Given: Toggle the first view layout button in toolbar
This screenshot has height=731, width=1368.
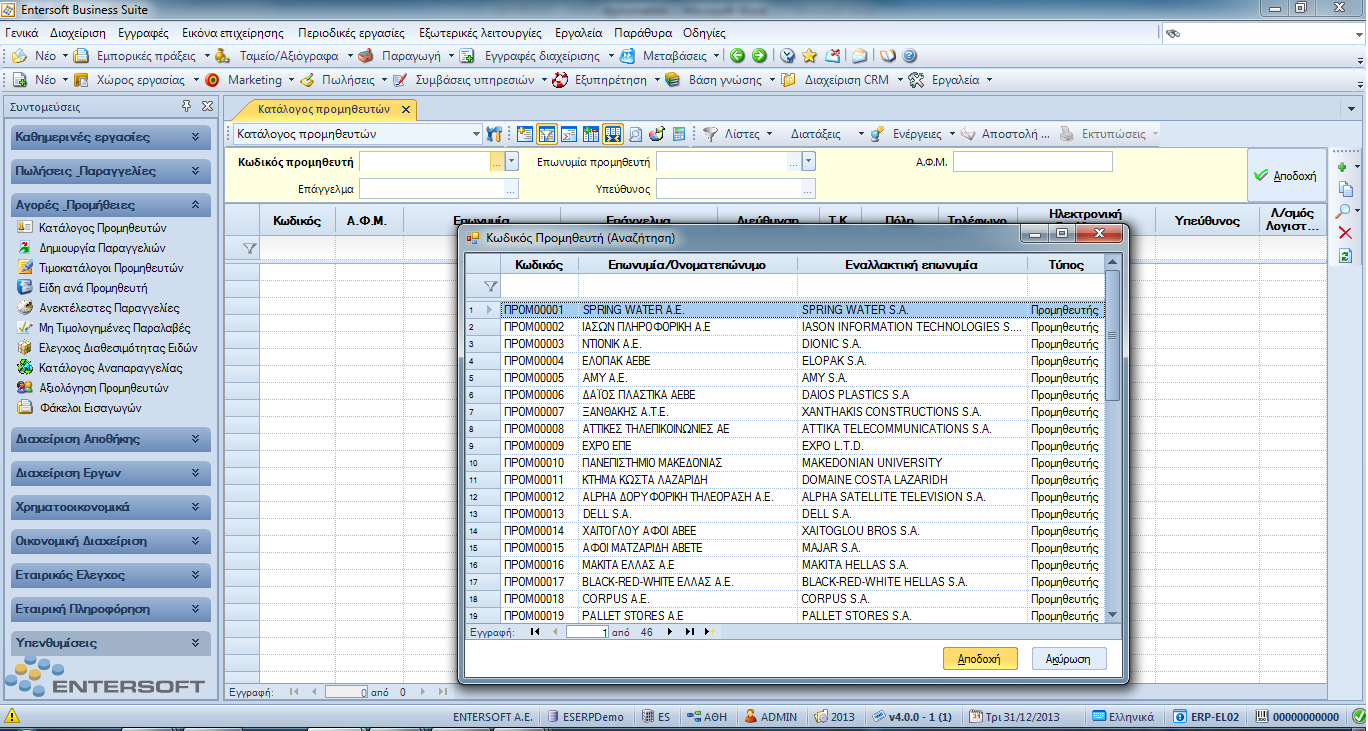Looking at the screenshot, I should tap(525, 133).
